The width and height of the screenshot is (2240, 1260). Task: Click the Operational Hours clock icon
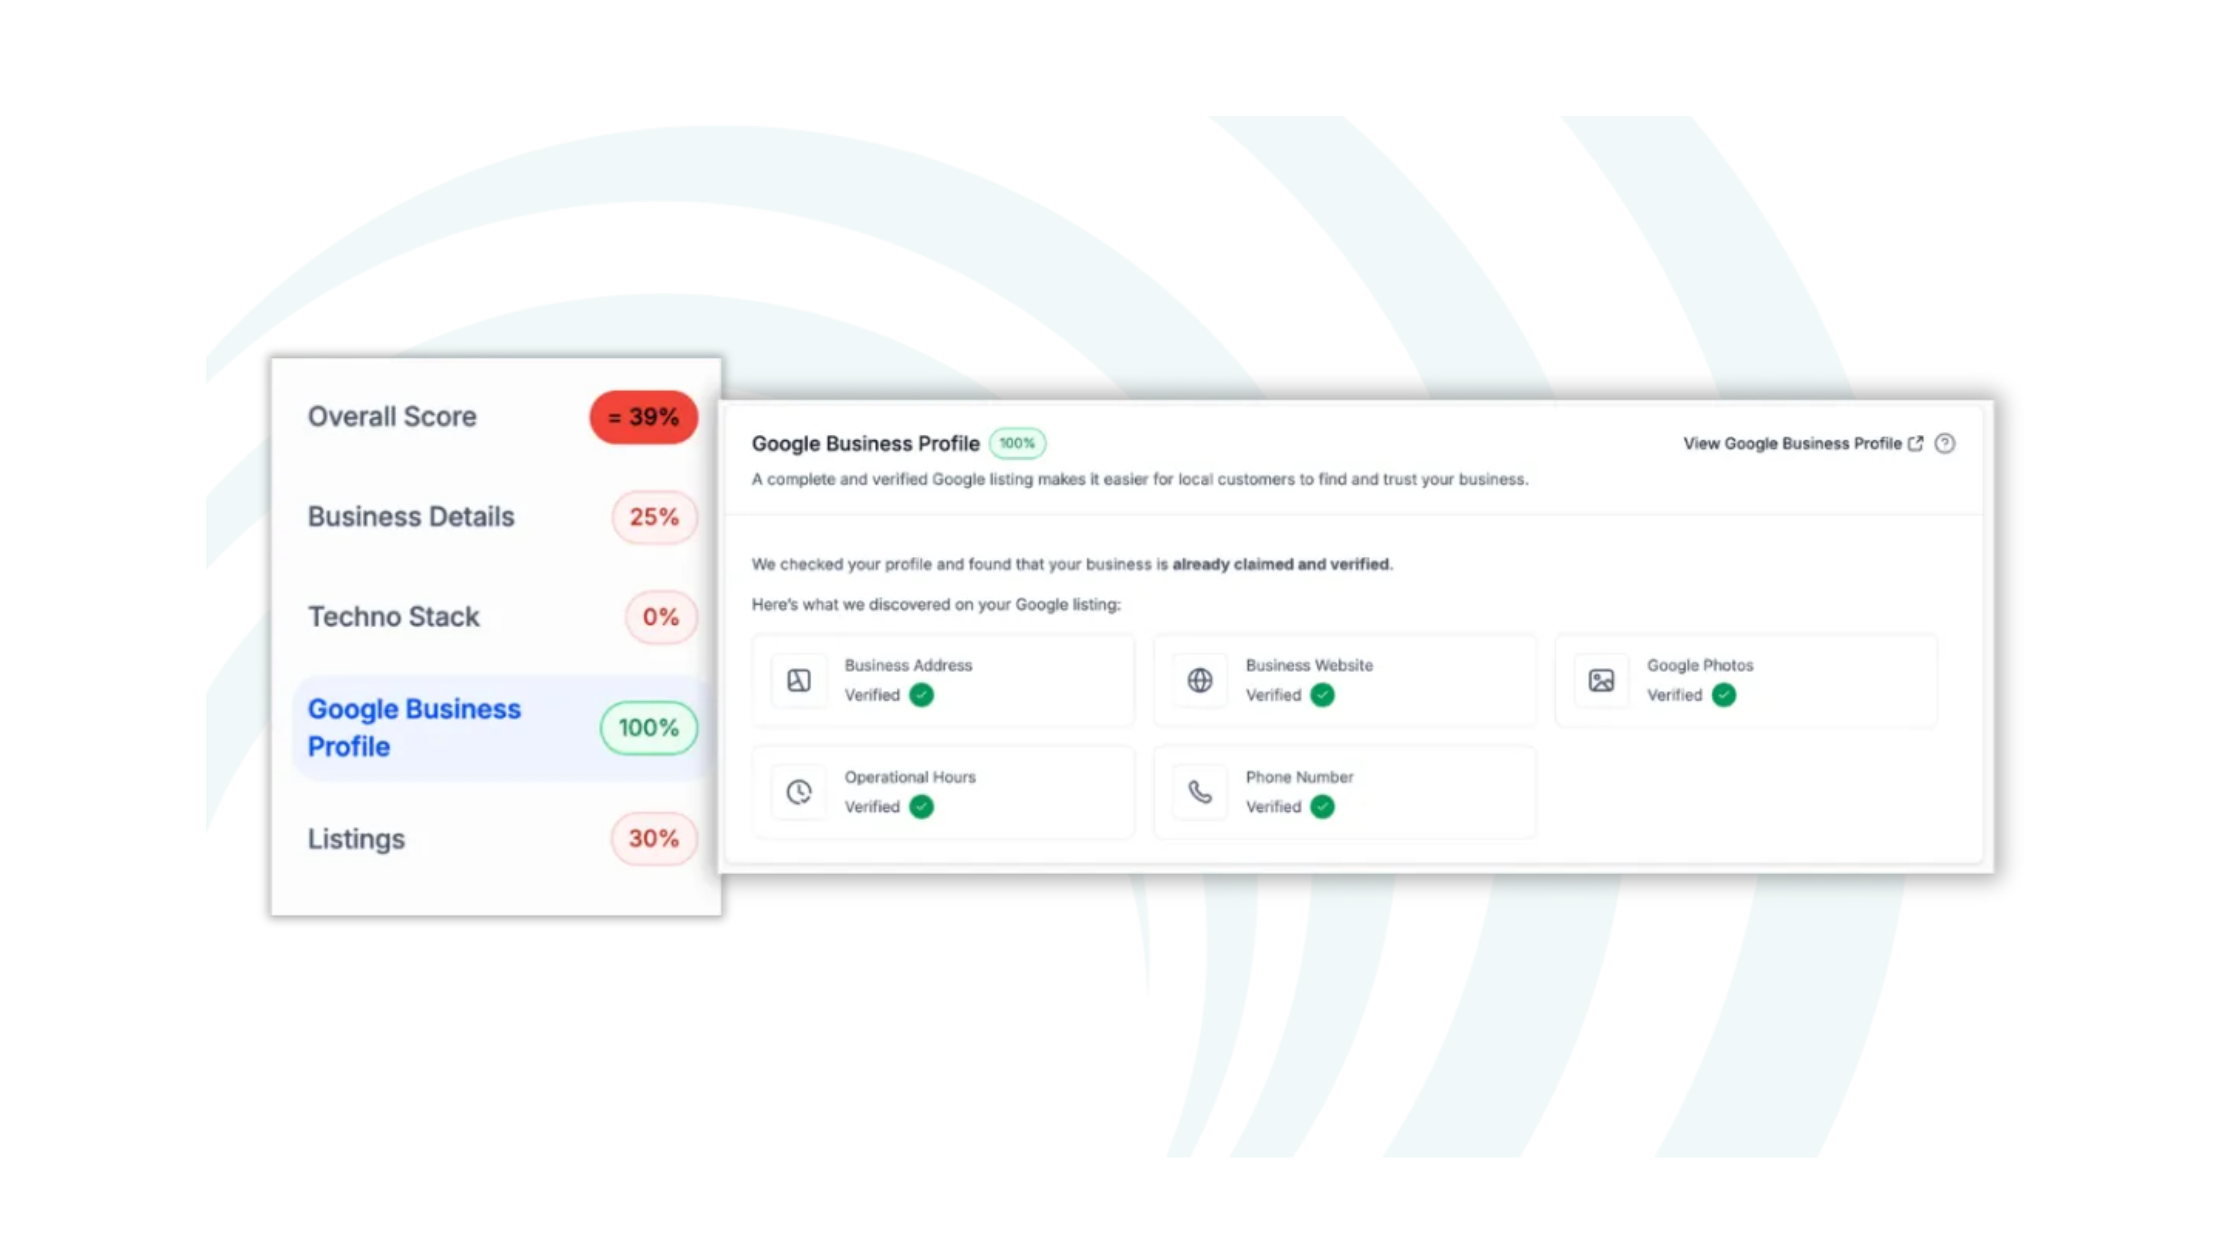798,791
